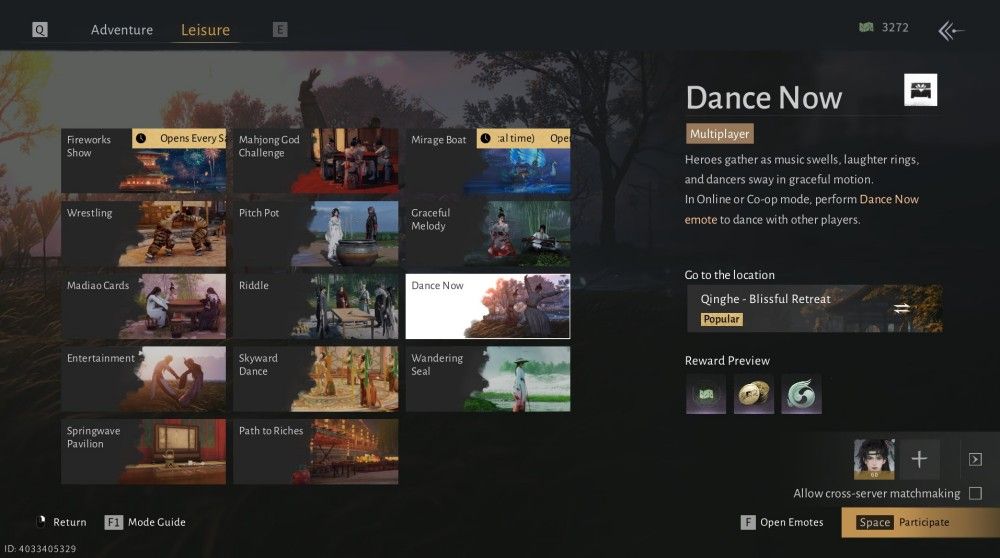Click the Opens Every schedule banner
The height and width of the screenshot is (558, 1000).
click(x=179, y=138)
